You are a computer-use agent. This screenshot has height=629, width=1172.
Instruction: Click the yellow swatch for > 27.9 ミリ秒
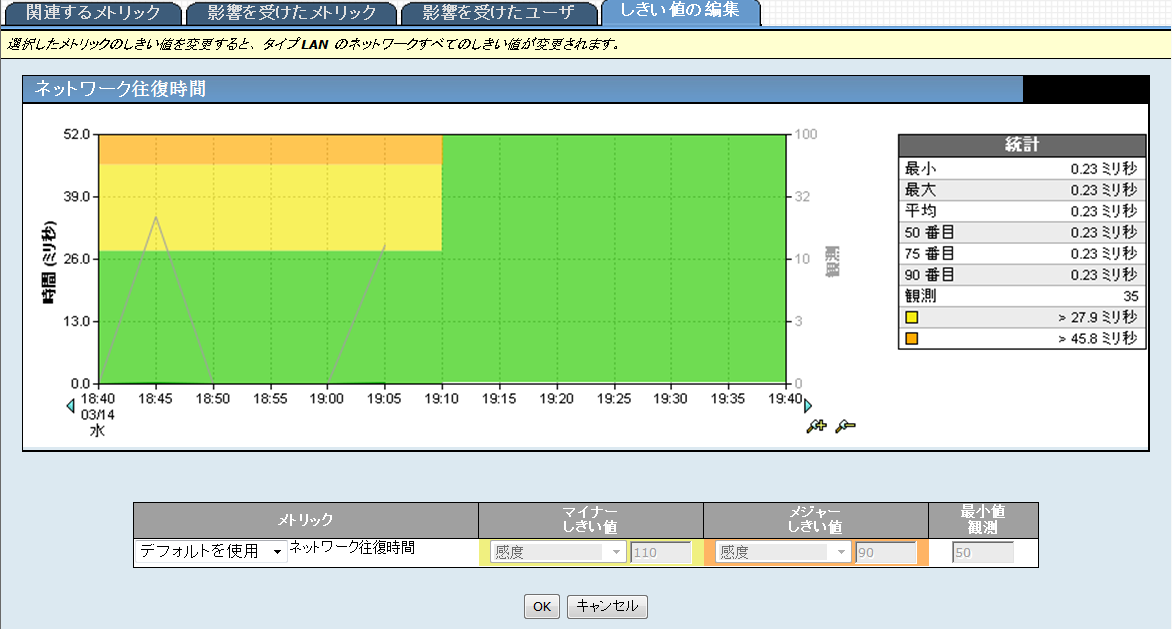click(911, 317)
